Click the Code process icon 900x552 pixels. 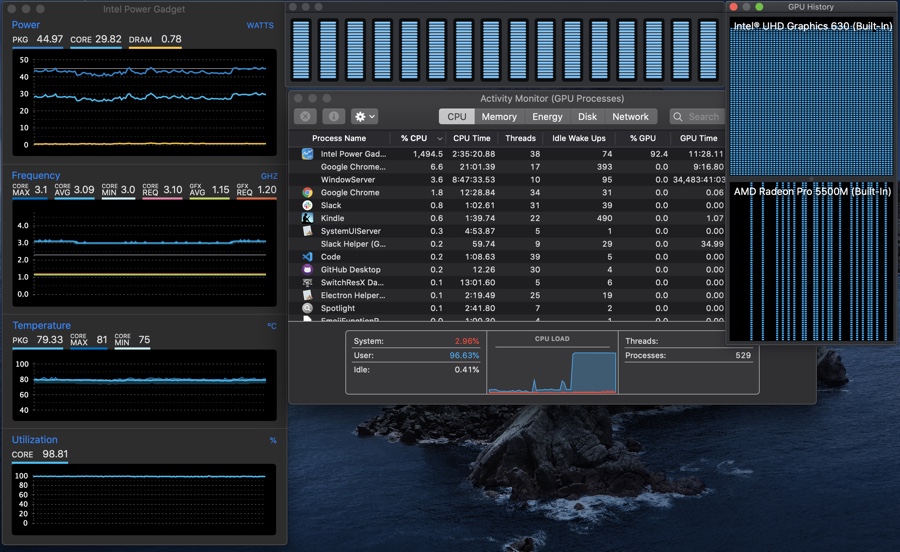[x=308, y=256]
